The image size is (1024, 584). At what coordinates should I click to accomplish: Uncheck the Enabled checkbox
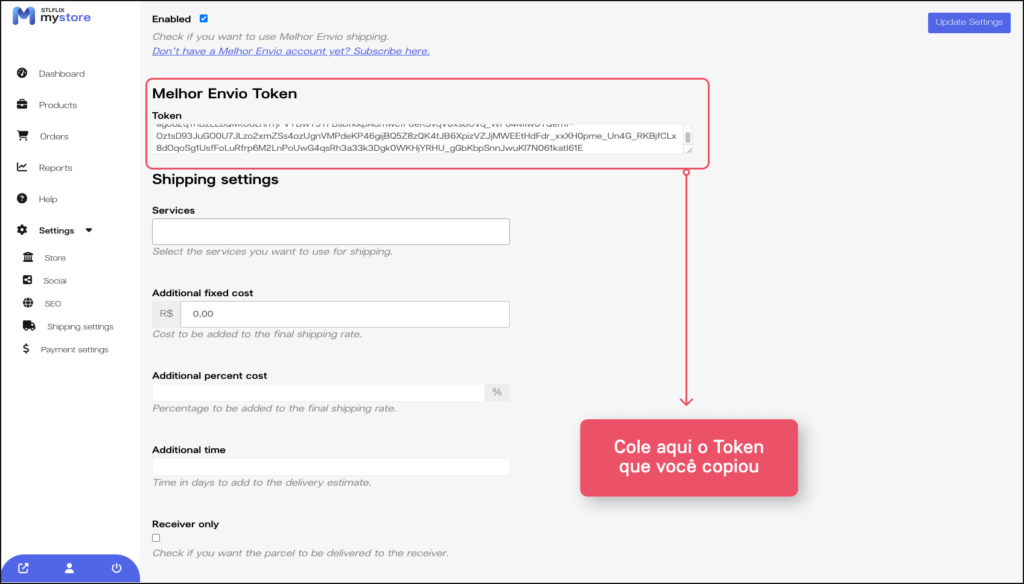[204, 19]
